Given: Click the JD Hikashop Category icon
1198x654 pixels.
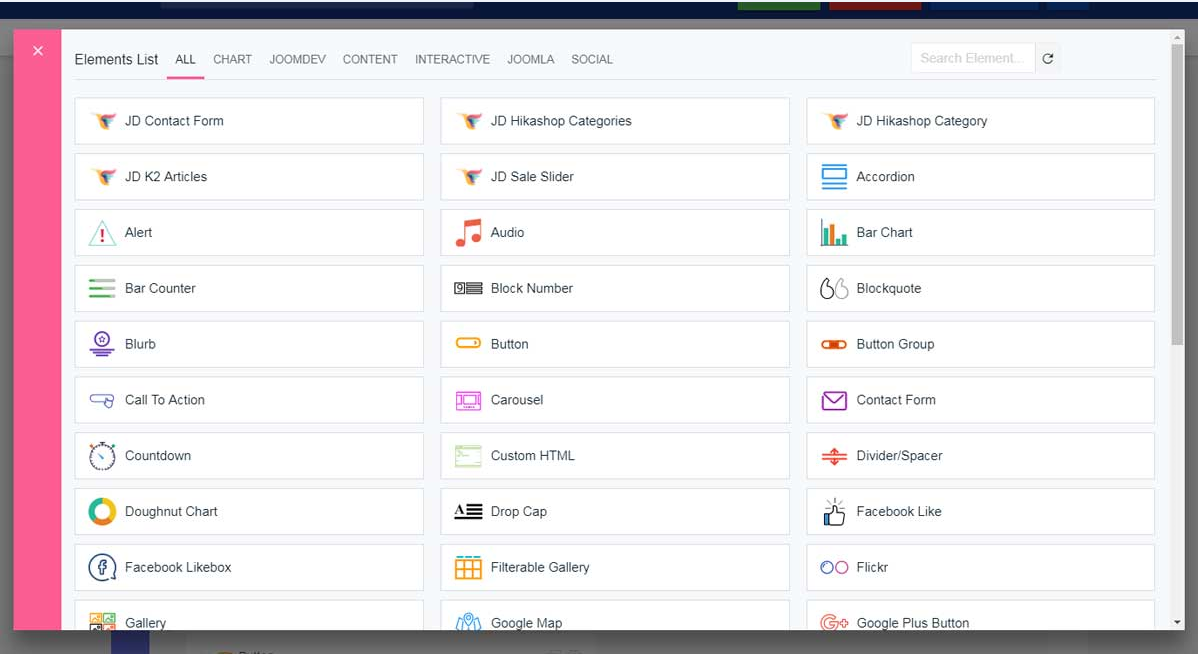Looking at the screenshot, I should [x=834, y=121].
